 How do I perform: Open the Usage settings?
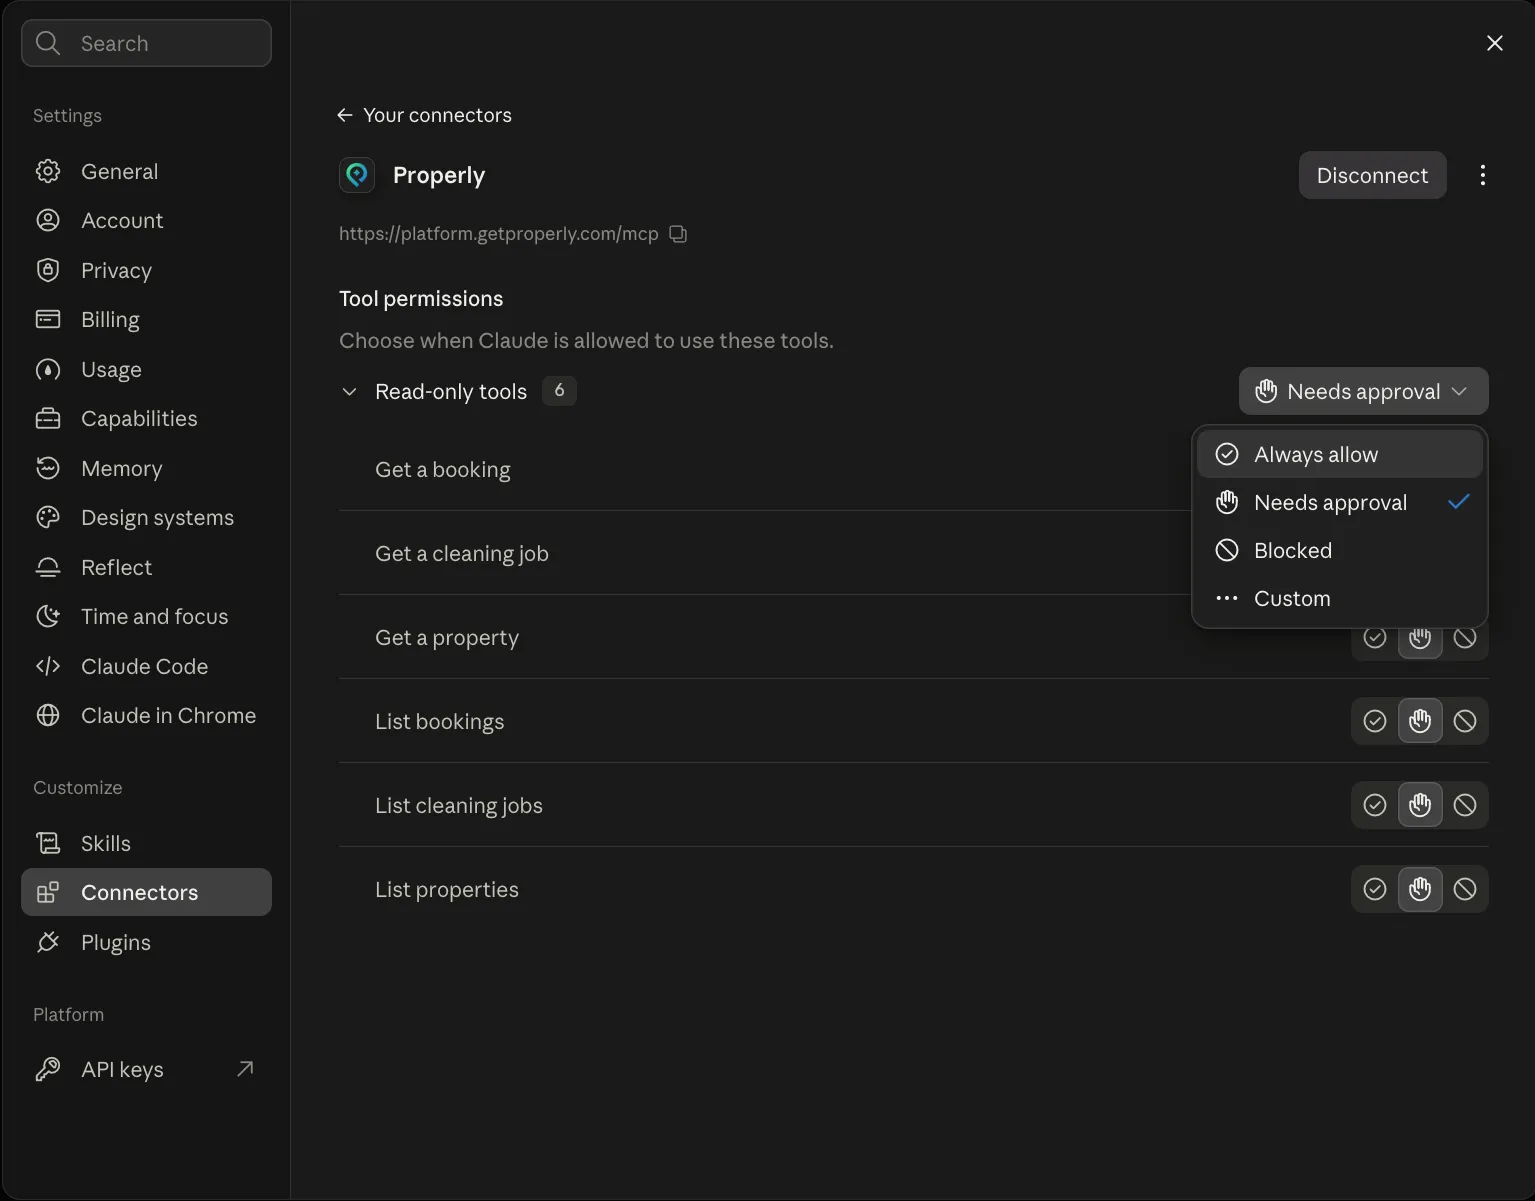click(146, 369)
